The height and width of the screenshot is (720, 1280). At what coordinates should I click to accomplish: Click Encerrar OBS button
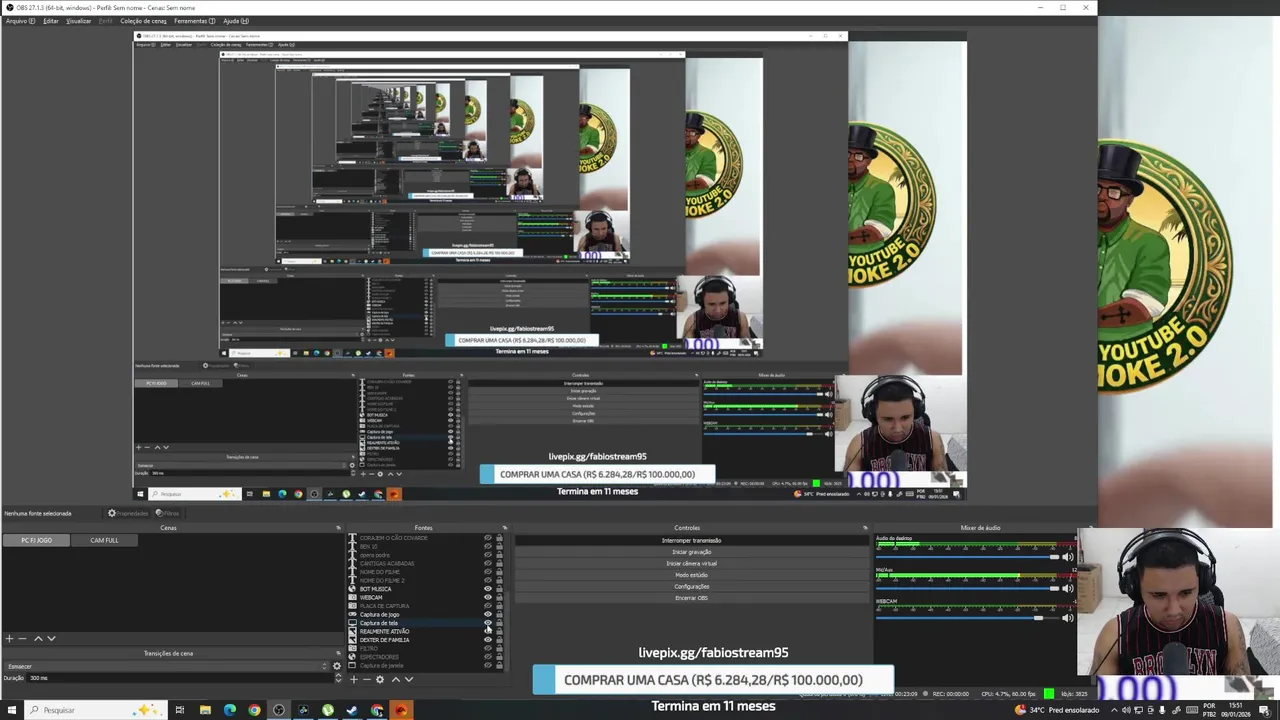691,598
